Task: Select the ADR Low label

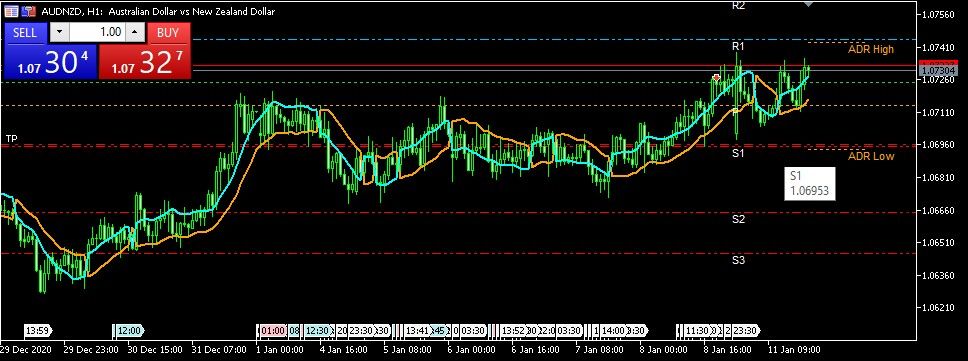Action: (870, 156)
